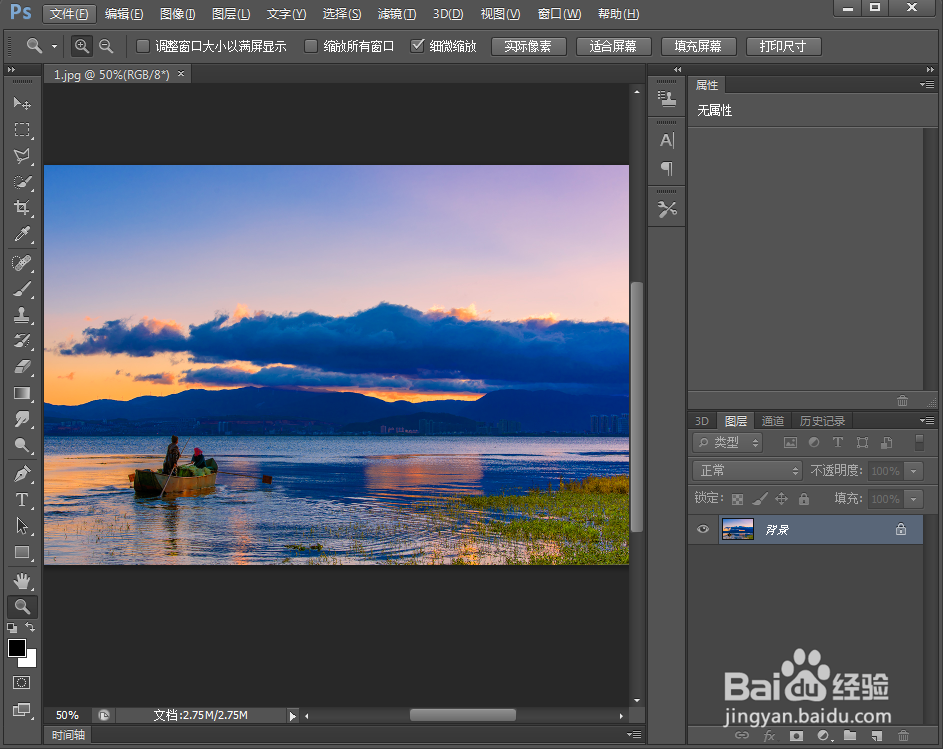Open the foreground color black swatch
Image resolution: width=943 pixels, height=749 pixels.
(x=17, y=648)
